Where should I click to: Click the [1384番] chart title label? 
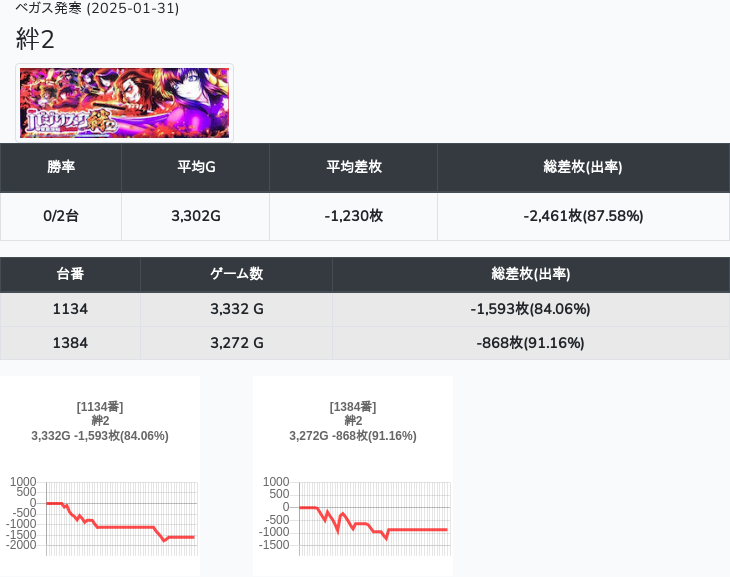click(352, 407)
